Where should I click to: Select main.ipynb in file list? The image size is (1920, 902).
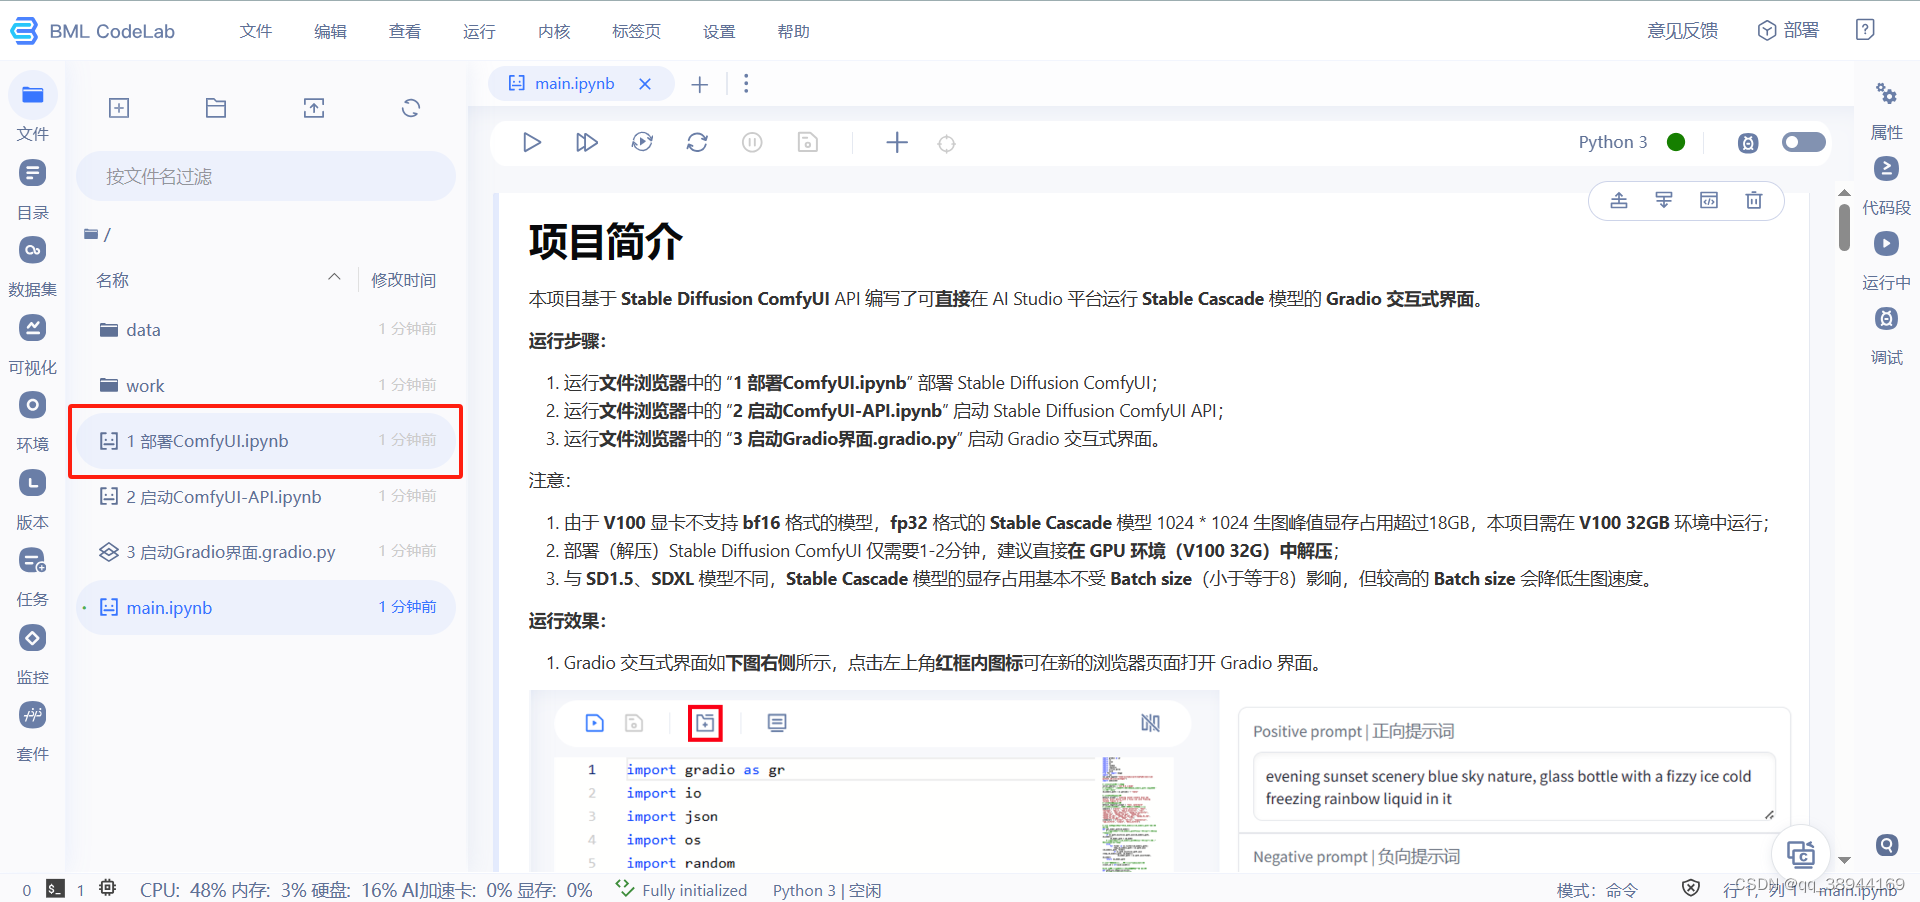tap(266, 608)
